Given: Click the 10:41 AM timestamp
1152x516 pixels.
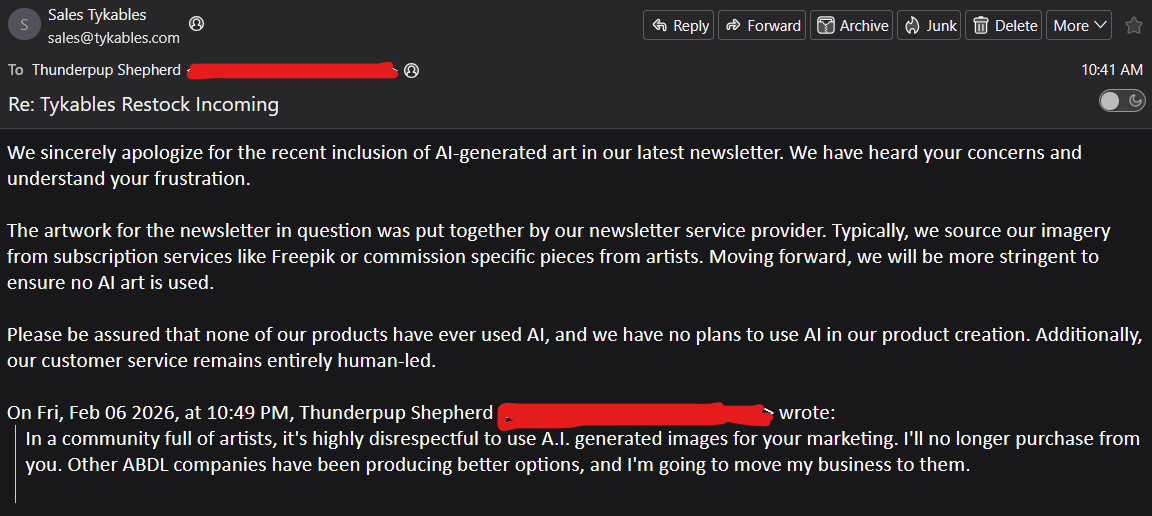Looking at the screenshot, I should coord(1111,70).
